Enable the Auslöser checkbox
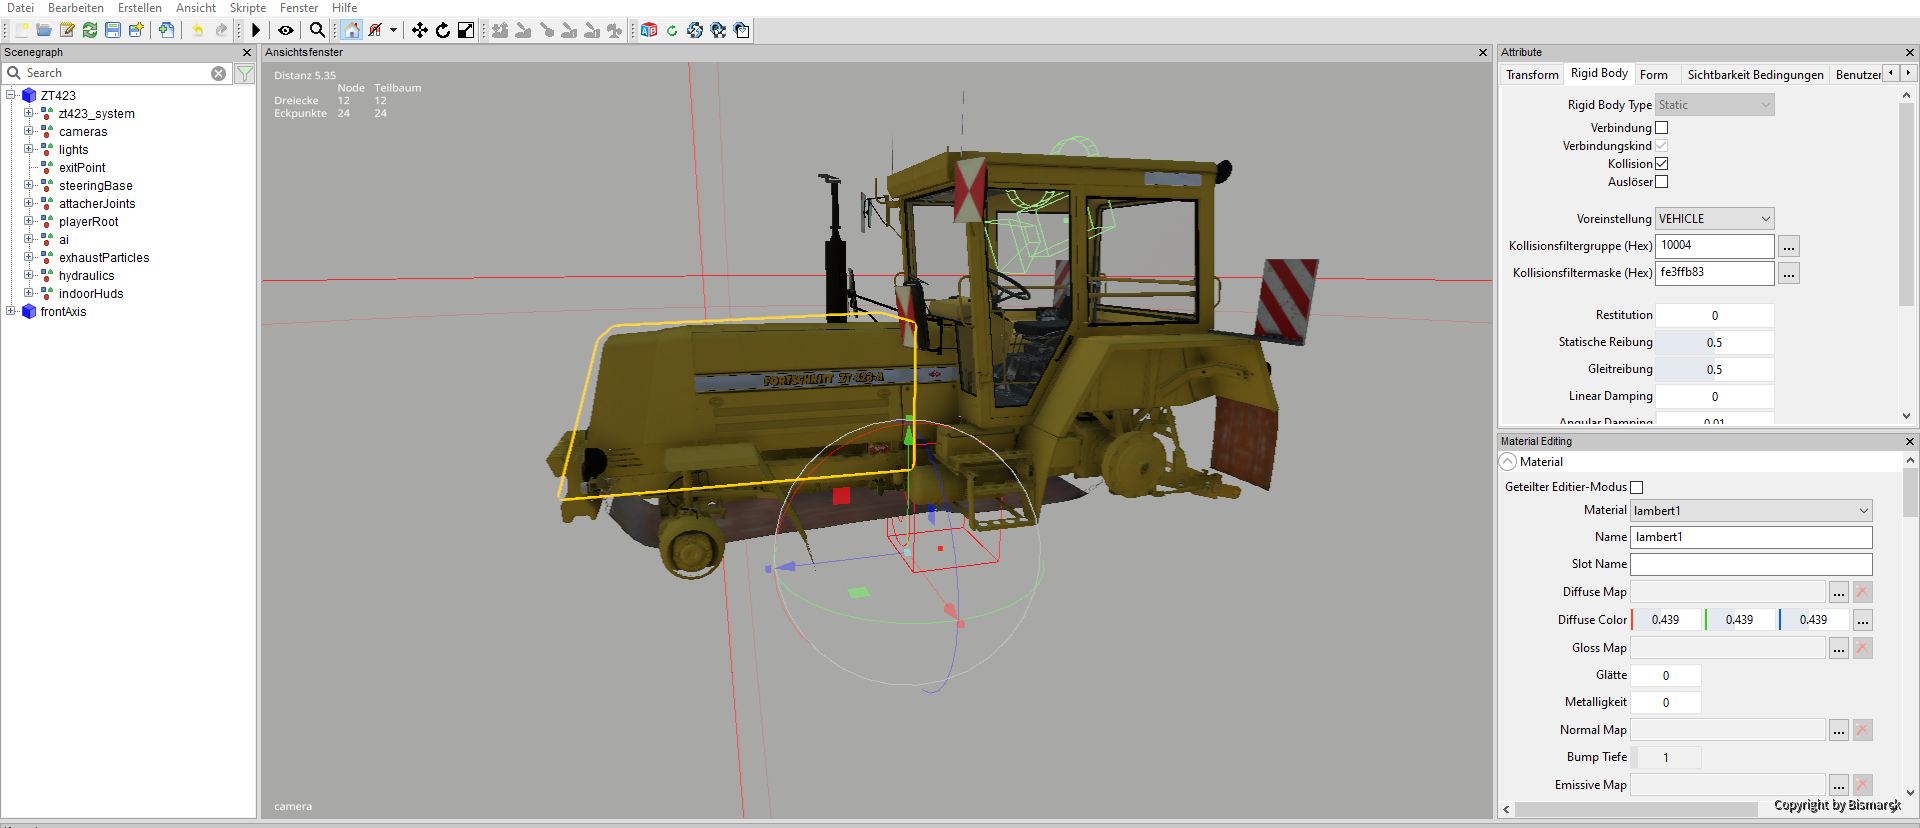Viewport: 1920px width, 828px height. pos(1662,182)
